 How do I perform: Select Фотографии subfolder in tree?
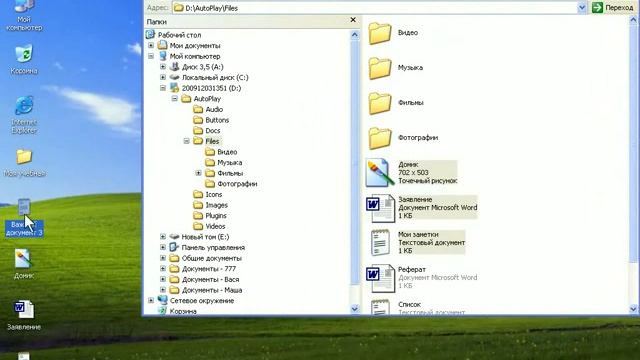(237, 184)
